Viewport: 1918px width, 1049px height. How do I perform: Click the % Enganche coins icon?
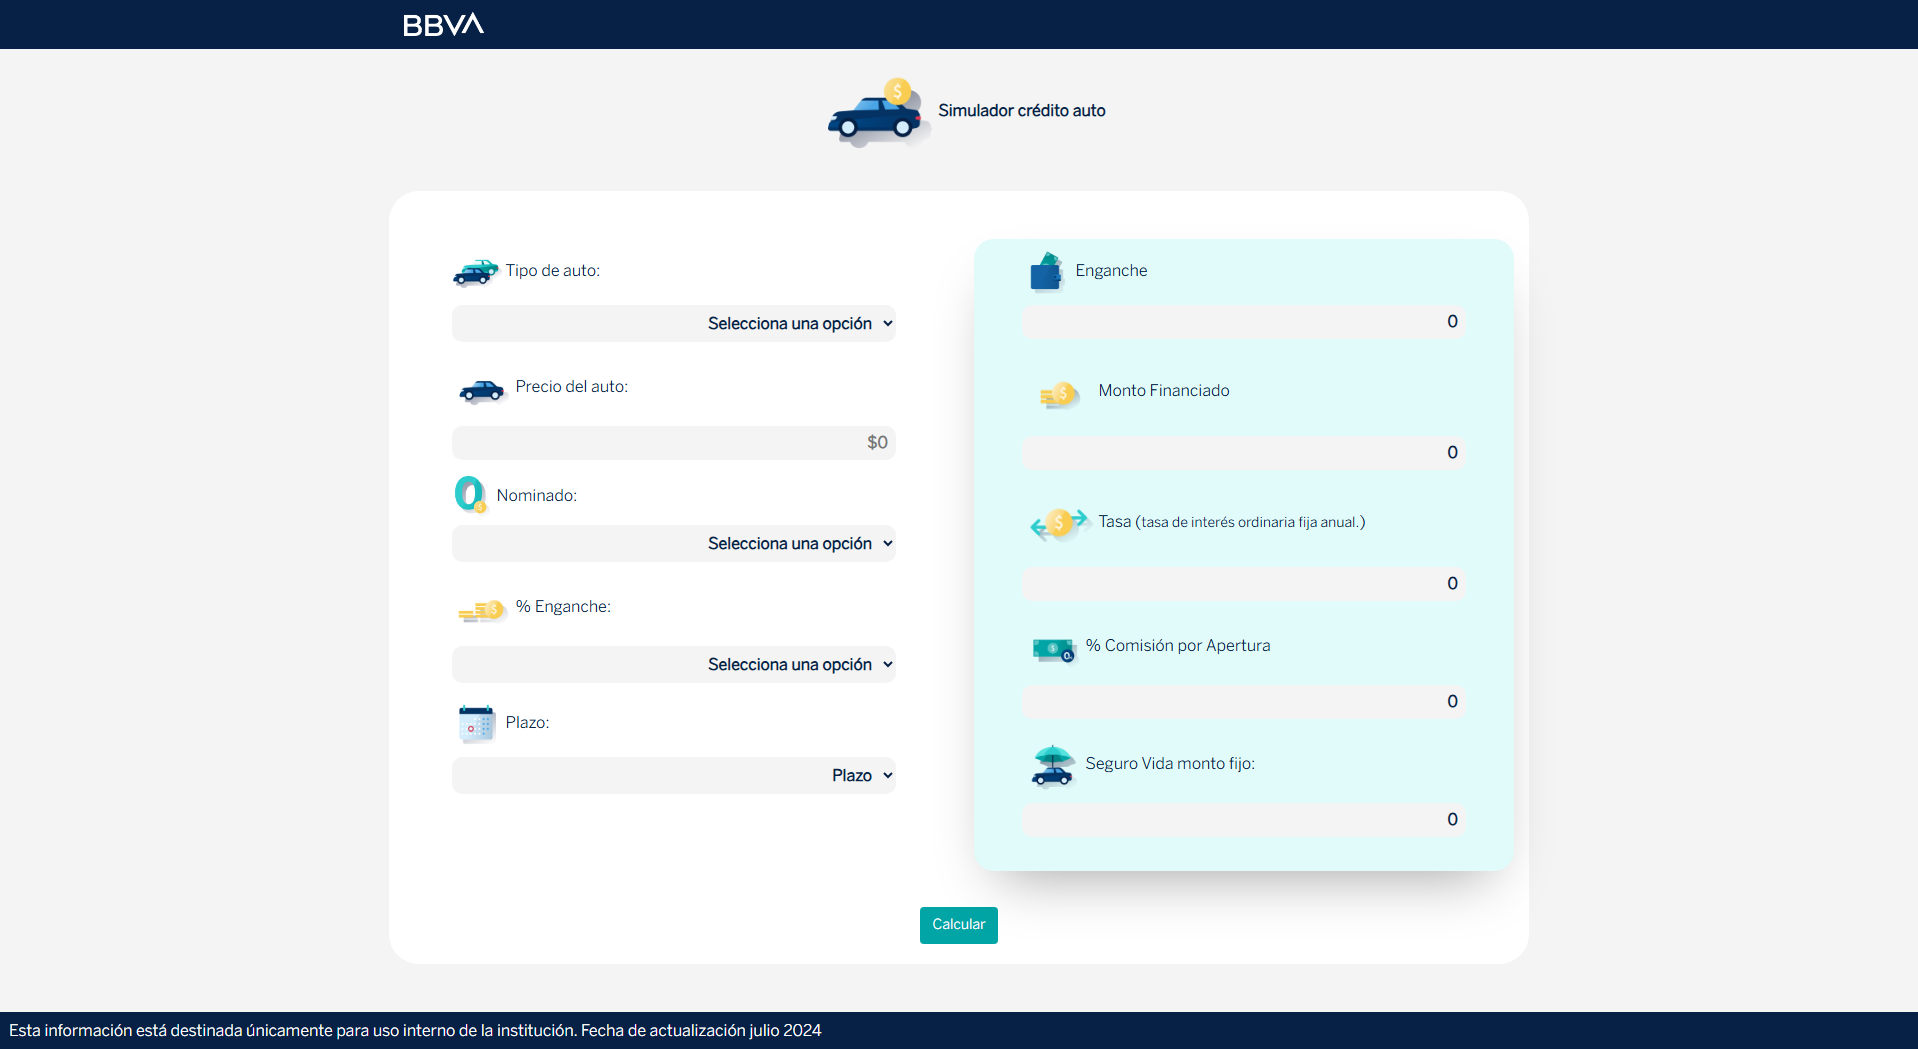[x=482, y=611]
